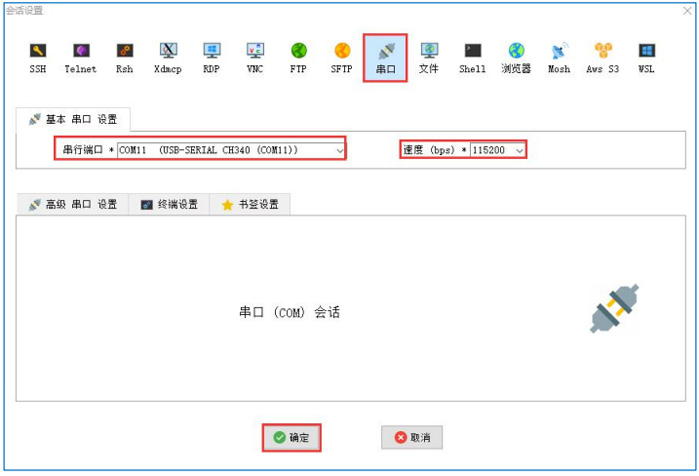Select the SSH session type icon
Viewport: 699px width, 476px height.
(38, 58)
